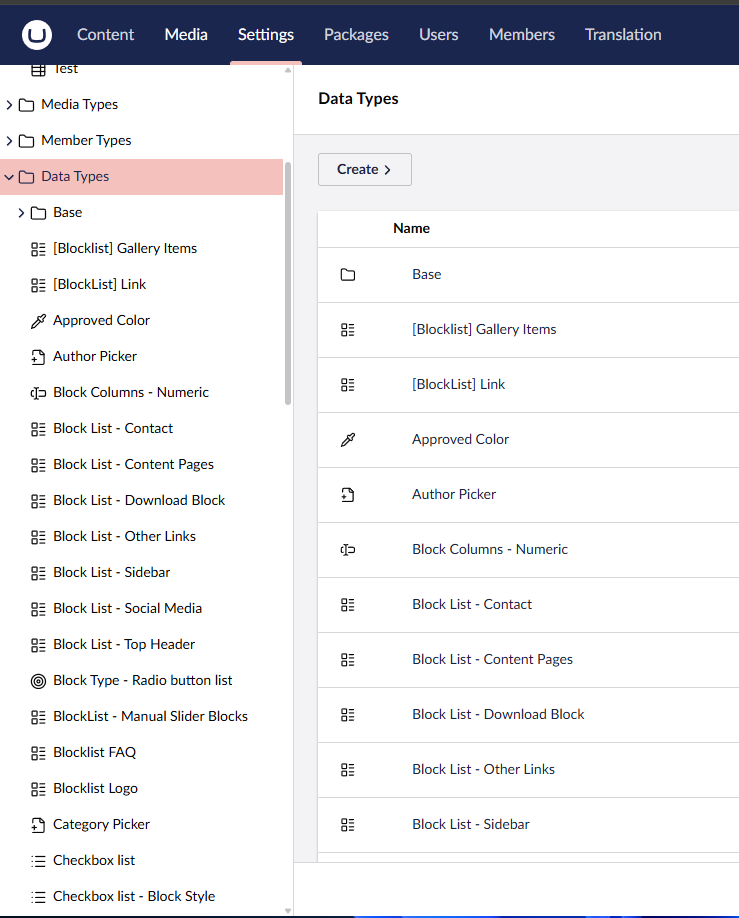Image resolution: width=739 pixels, height=918 pixels.
Task: Expand the Media Types folder
Action: point(9,104)
